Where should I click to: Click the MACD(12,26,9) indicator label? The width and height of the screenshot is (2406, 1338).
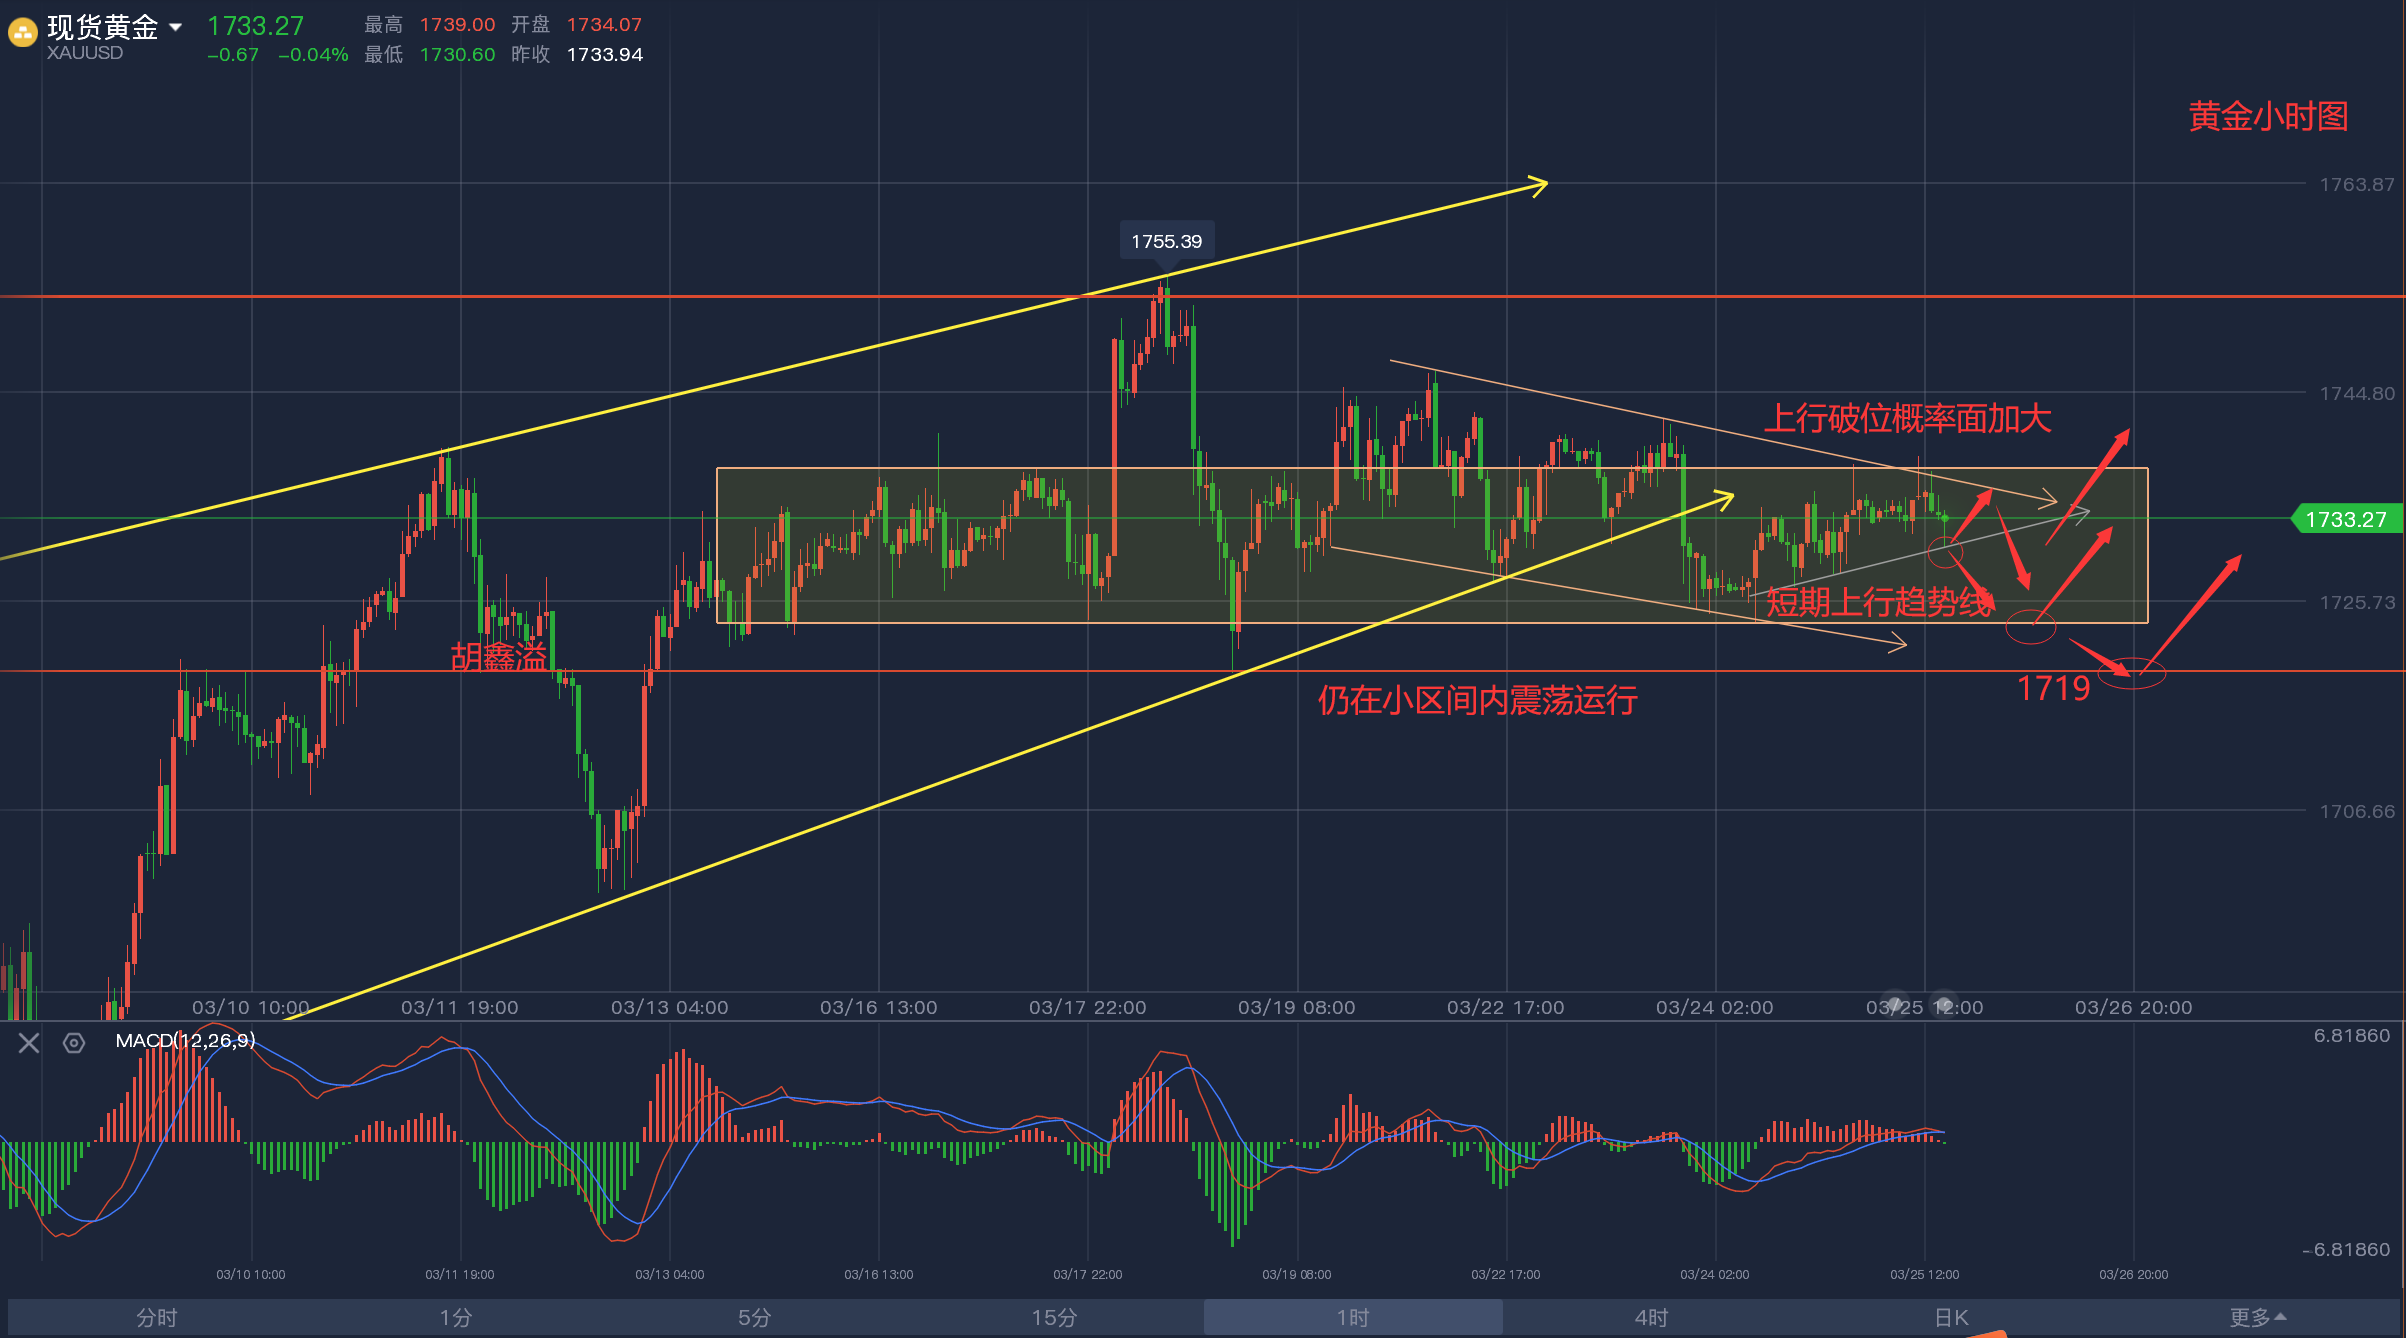[185, 1040]
